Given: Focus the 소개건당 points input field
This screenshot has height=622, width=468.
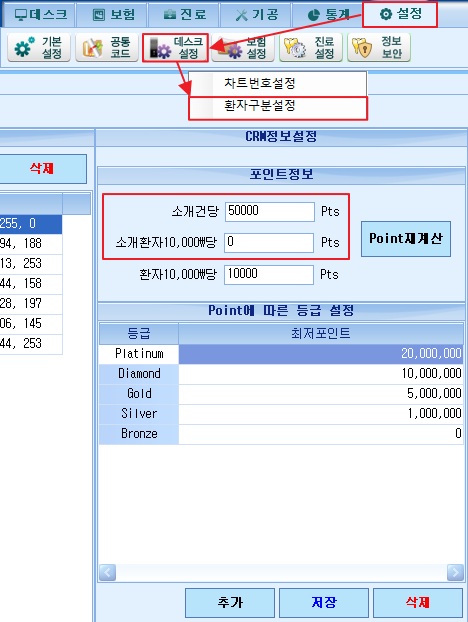Looking at the screenshot, I should point(270,211).
